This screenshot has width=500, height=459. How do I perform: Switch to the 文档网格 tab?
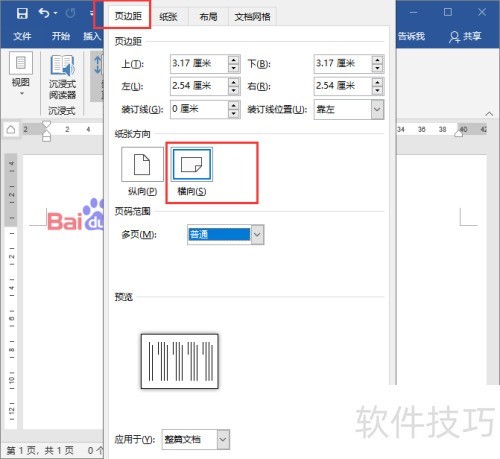[x=252, y=17]
